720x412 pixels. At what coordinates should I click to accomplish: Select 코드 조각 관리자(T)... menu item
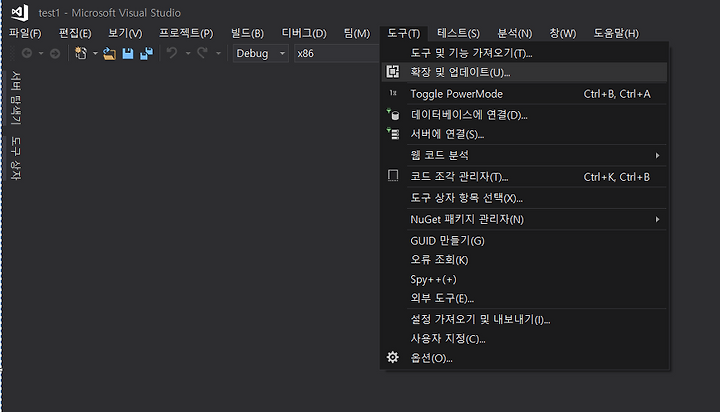pyautogui.click(x=524, y=176)
